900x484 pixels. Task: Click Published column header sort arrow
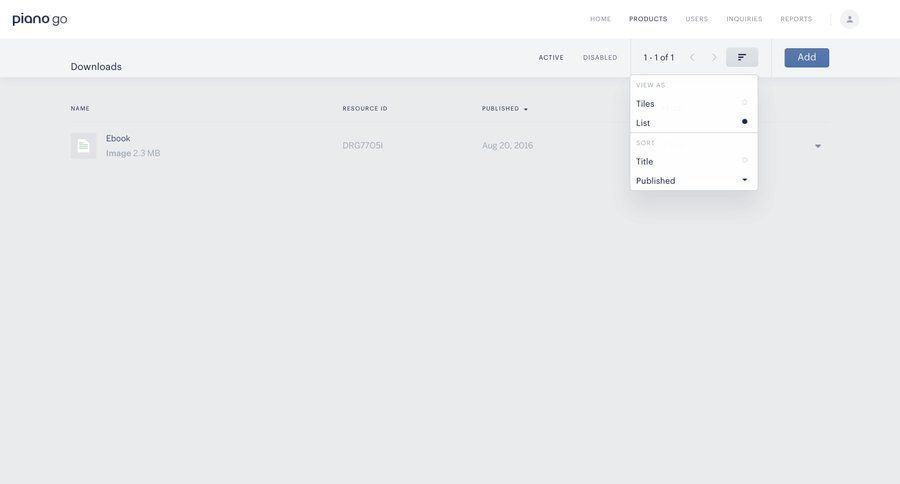pyautogui.click(x=526, y=109)
